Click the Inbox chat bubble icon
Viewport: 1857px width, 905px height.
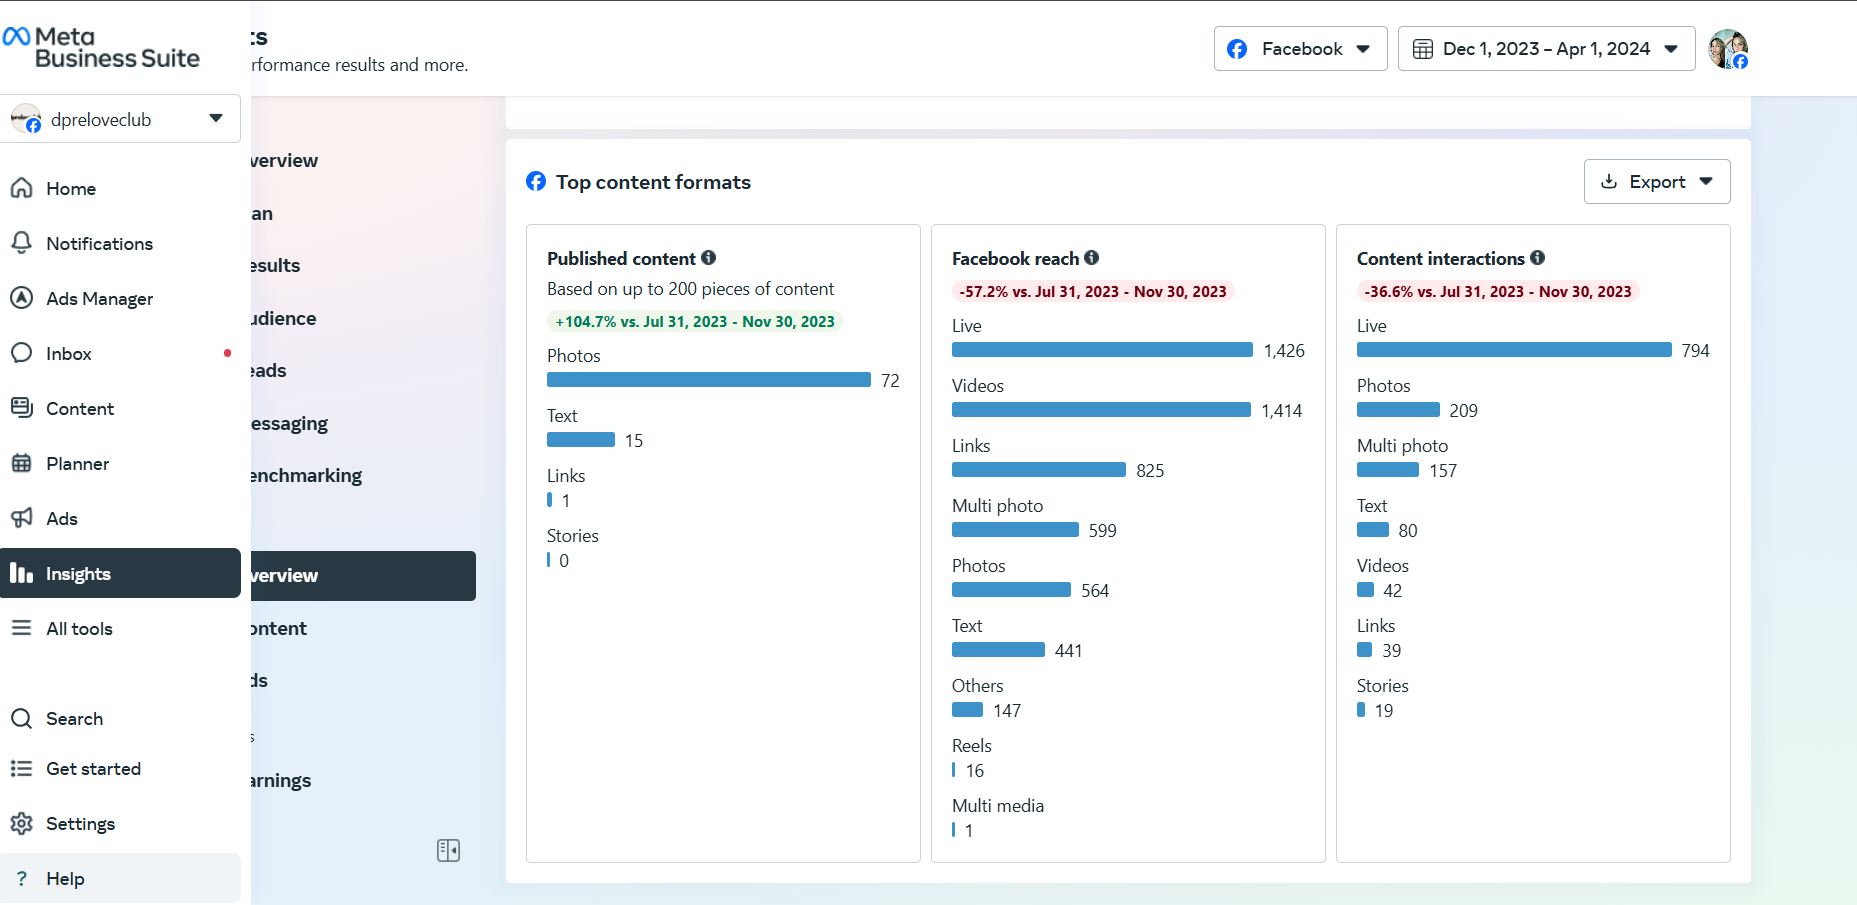[21, 353]
